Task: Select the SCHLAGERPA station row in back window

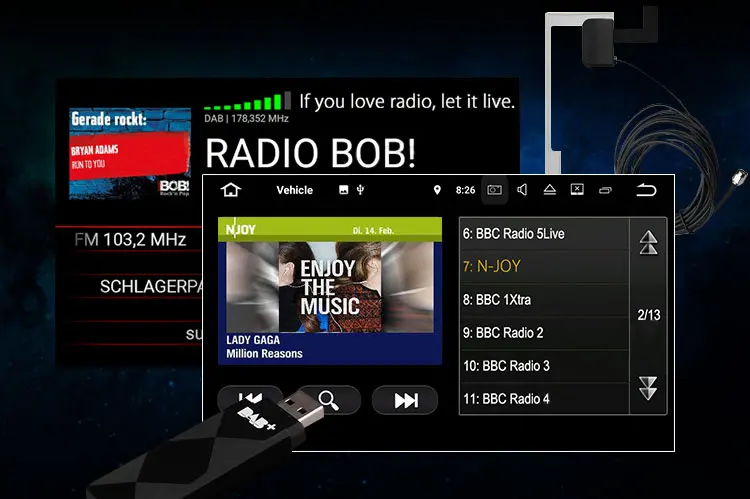Action: (151, 286)
